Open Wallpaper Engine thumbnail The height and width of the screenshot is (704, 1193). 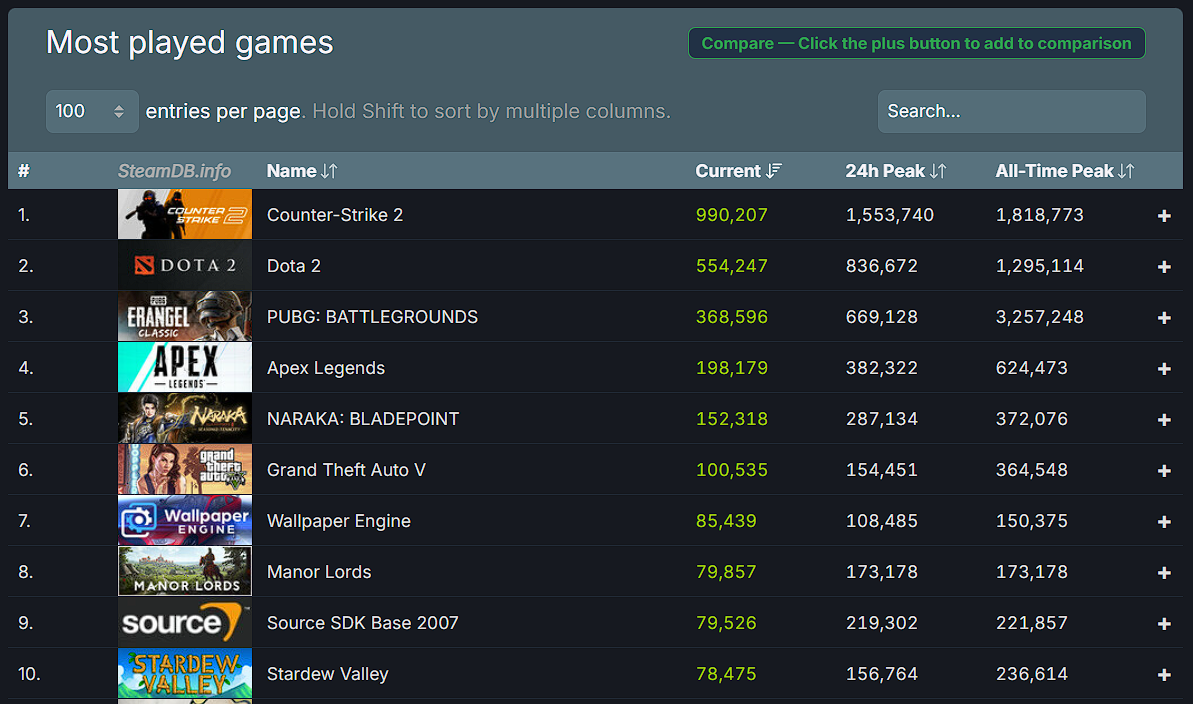point(185,521)
